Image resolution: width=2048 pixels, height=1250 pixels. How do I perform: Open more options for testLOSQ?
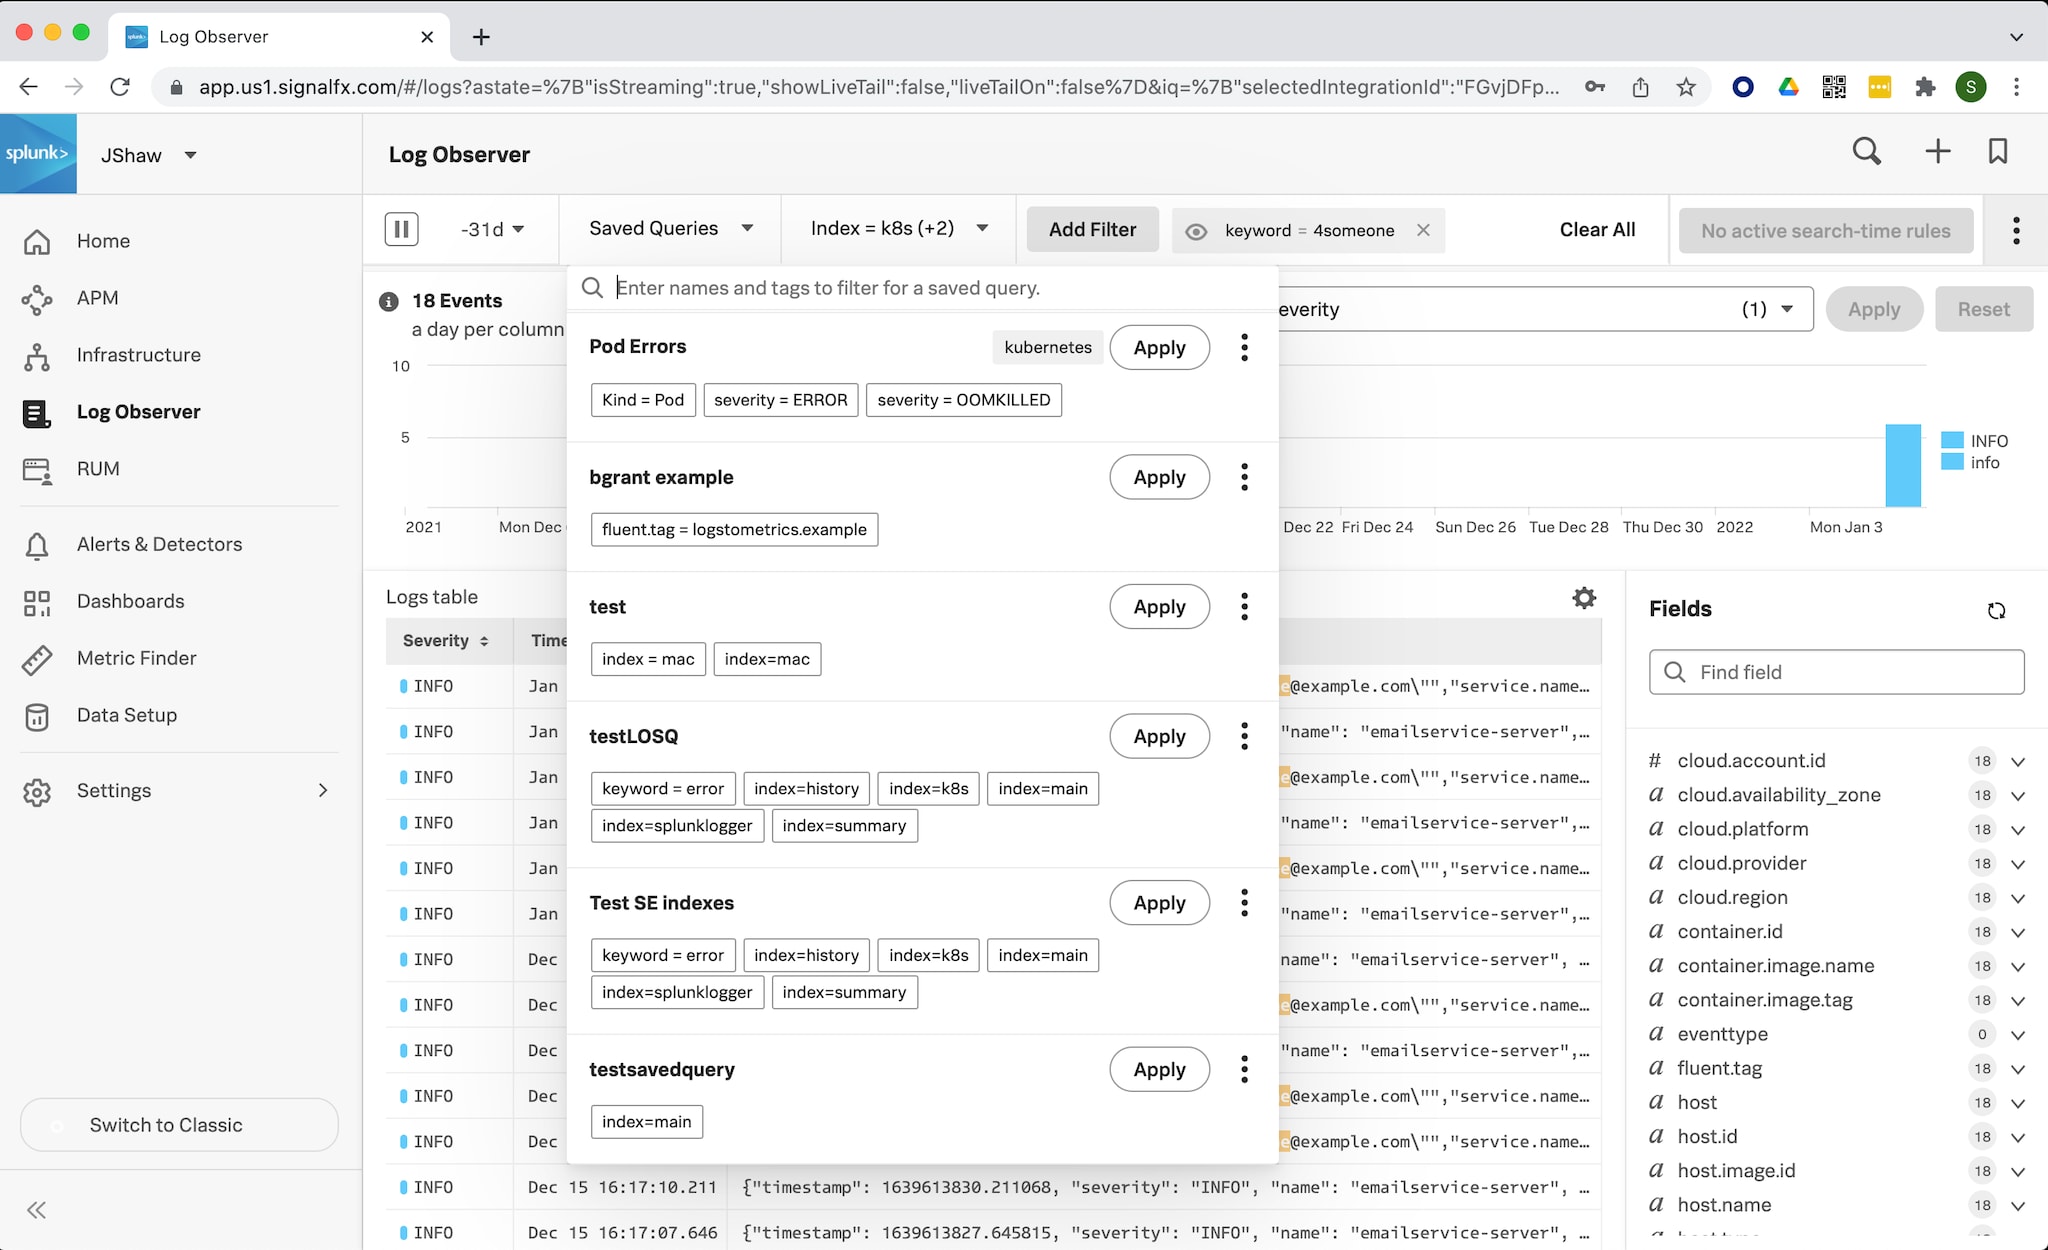pyautogui.click(x=1244, y=736)
